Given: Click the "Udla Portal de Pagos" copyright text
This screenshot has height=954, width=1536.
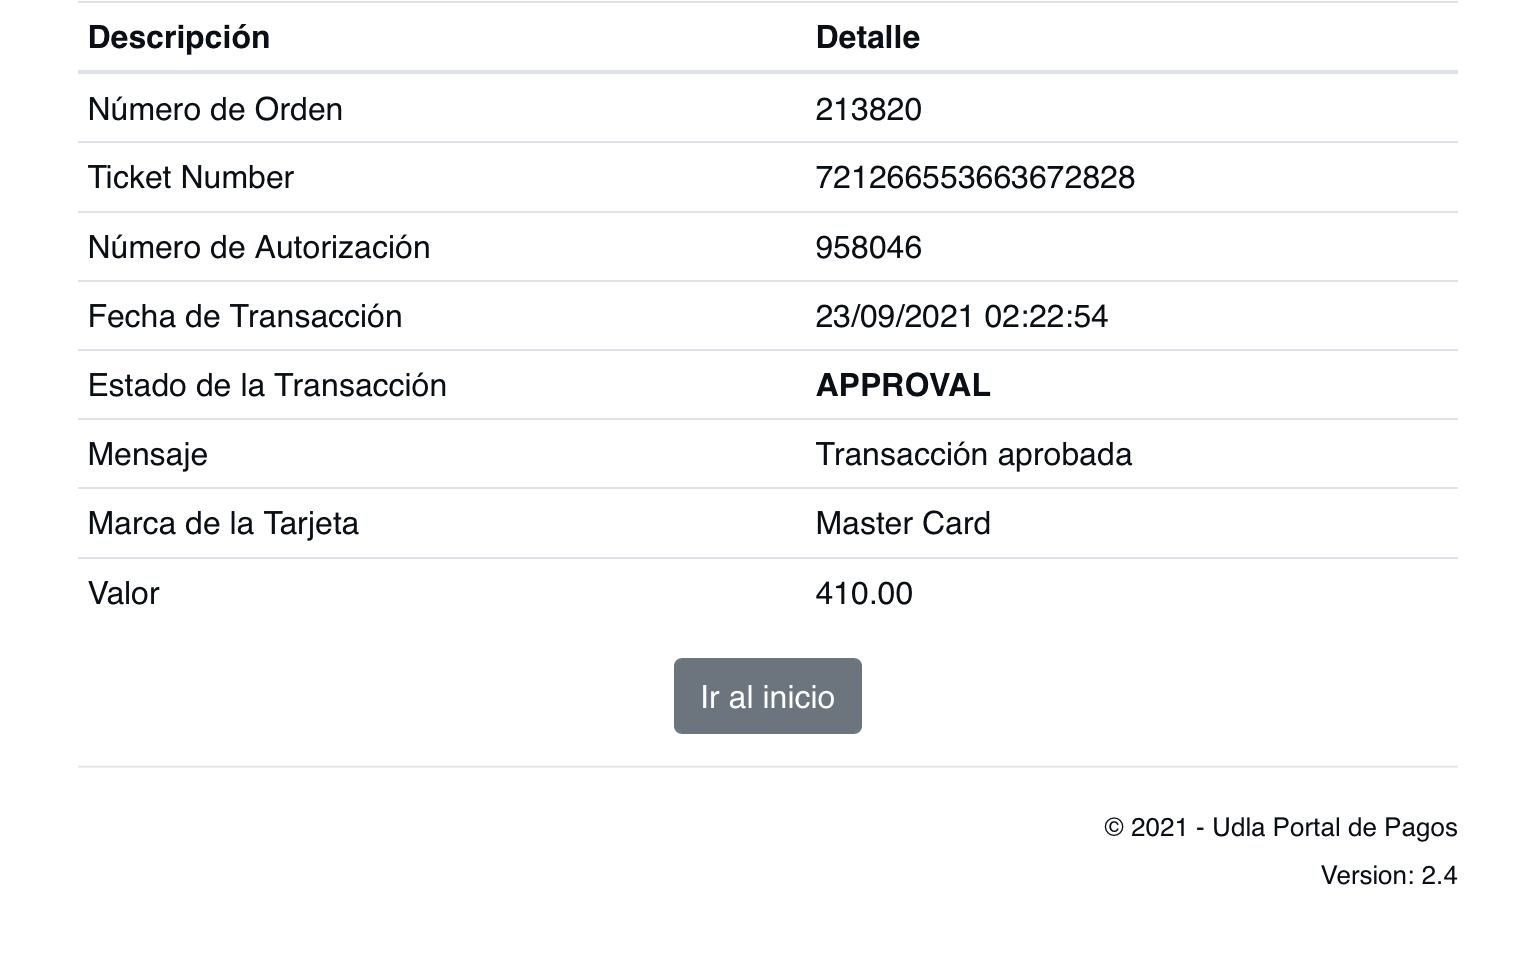Looking at the screenshot, I should click(1280, 827).
